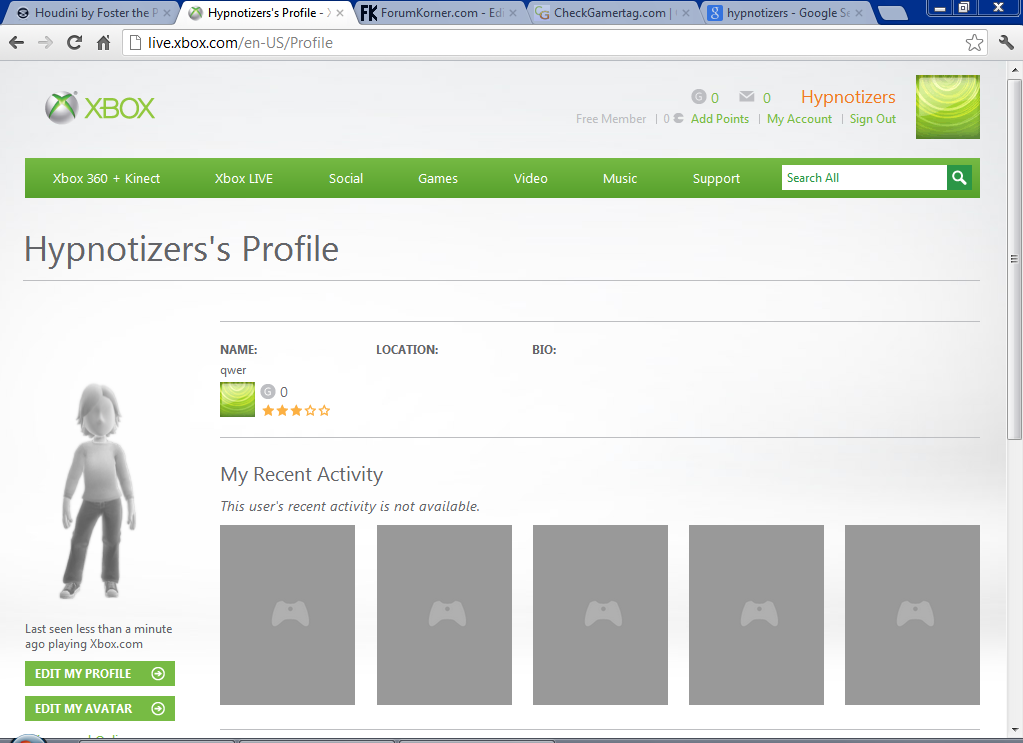Click the browser forward arrow
The width and height of the screenshot is (1023, 743).
[45, 43]
